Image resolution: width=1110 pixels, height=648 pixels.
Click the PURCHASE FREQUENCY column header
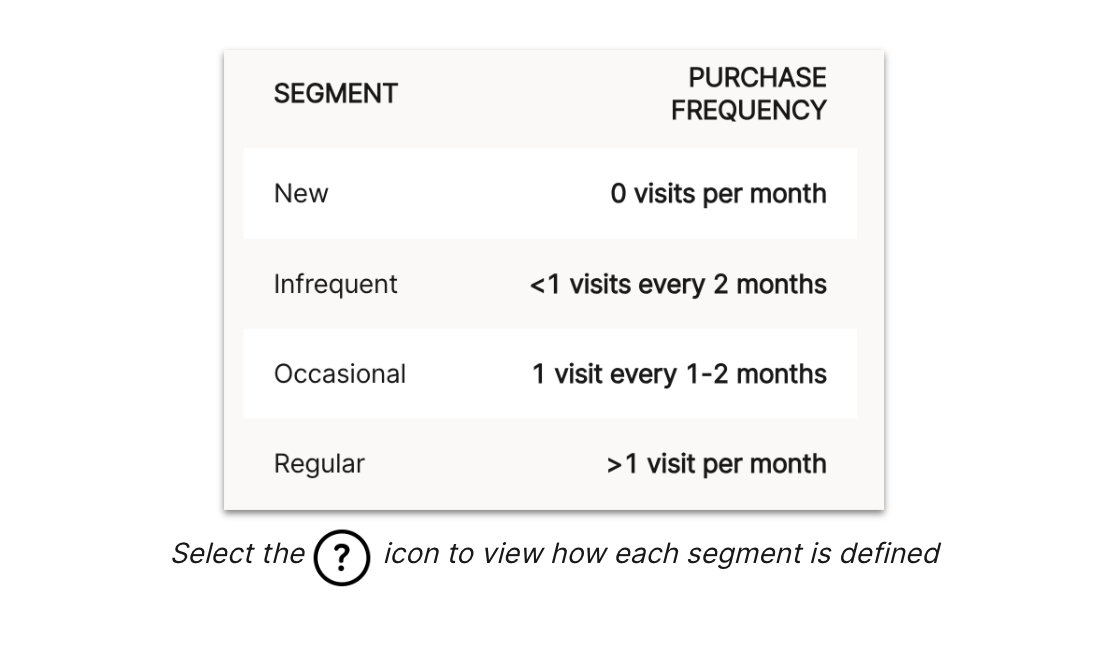(x=748, y=94)
